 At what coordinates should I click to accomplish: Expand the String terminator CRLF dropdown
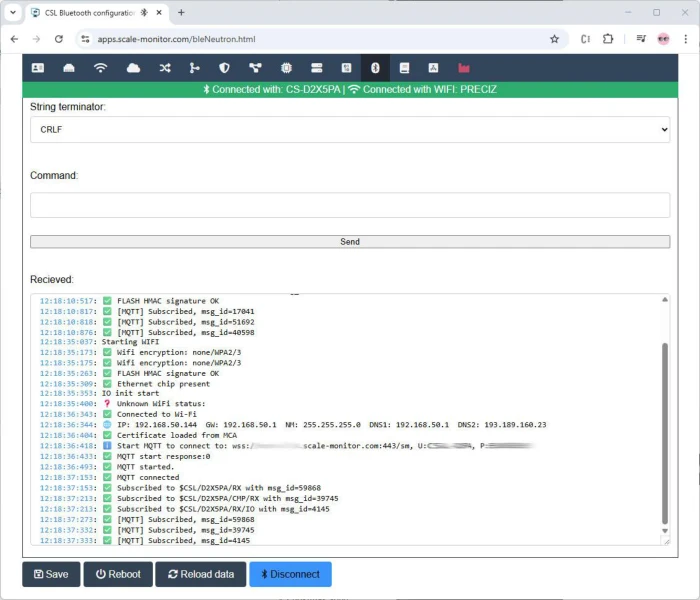(350, 129)
